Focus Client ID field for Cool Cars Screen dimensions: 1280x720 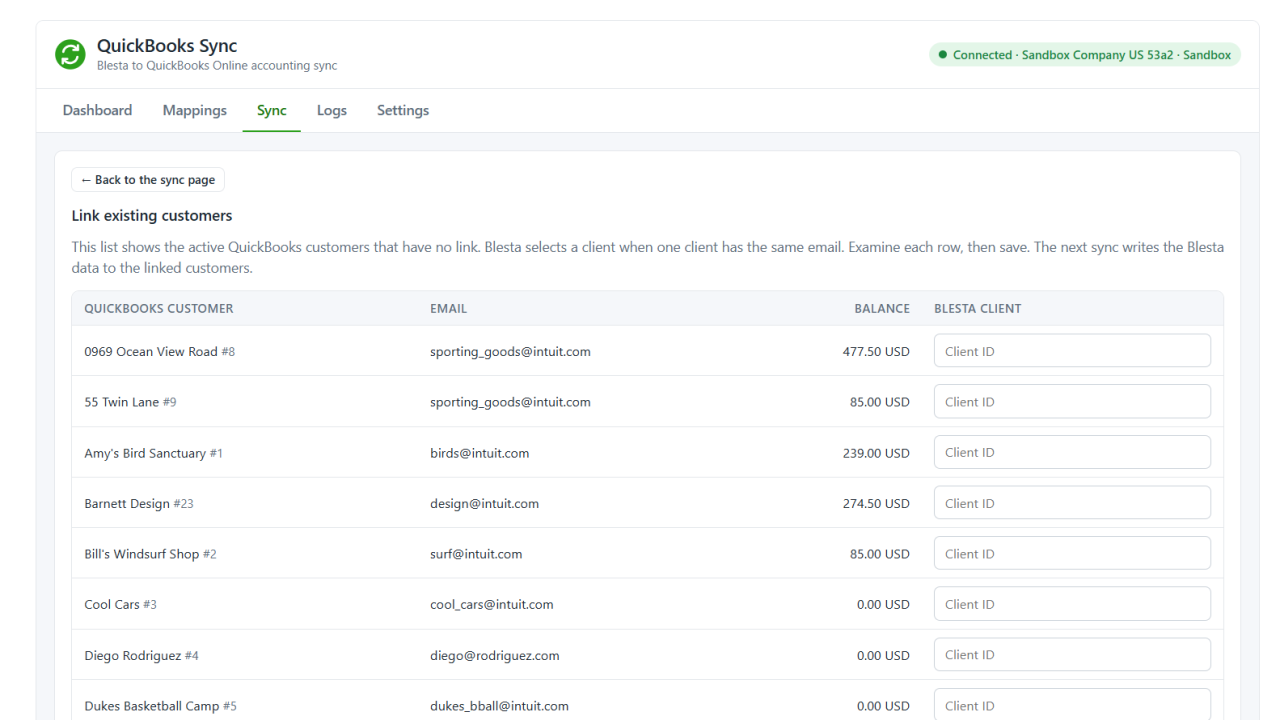click(1072, 604)
